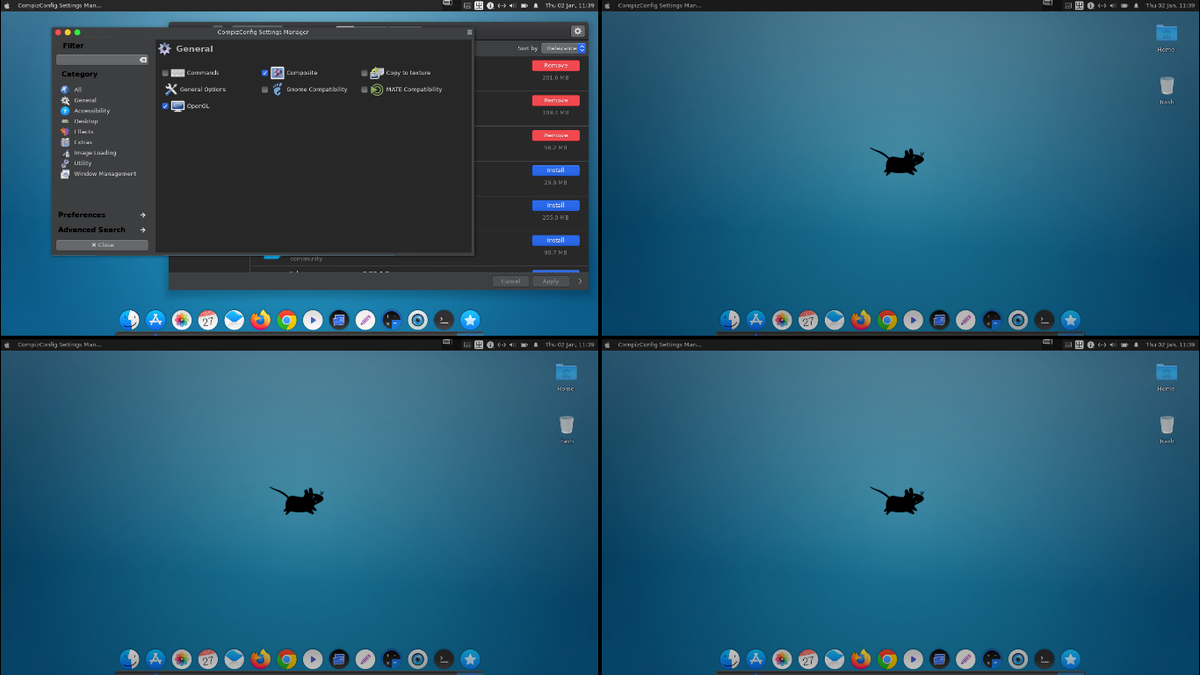Open the Commands plugin settings icon
This screenshot has width=1200, height=675.
tap(178, 73)
